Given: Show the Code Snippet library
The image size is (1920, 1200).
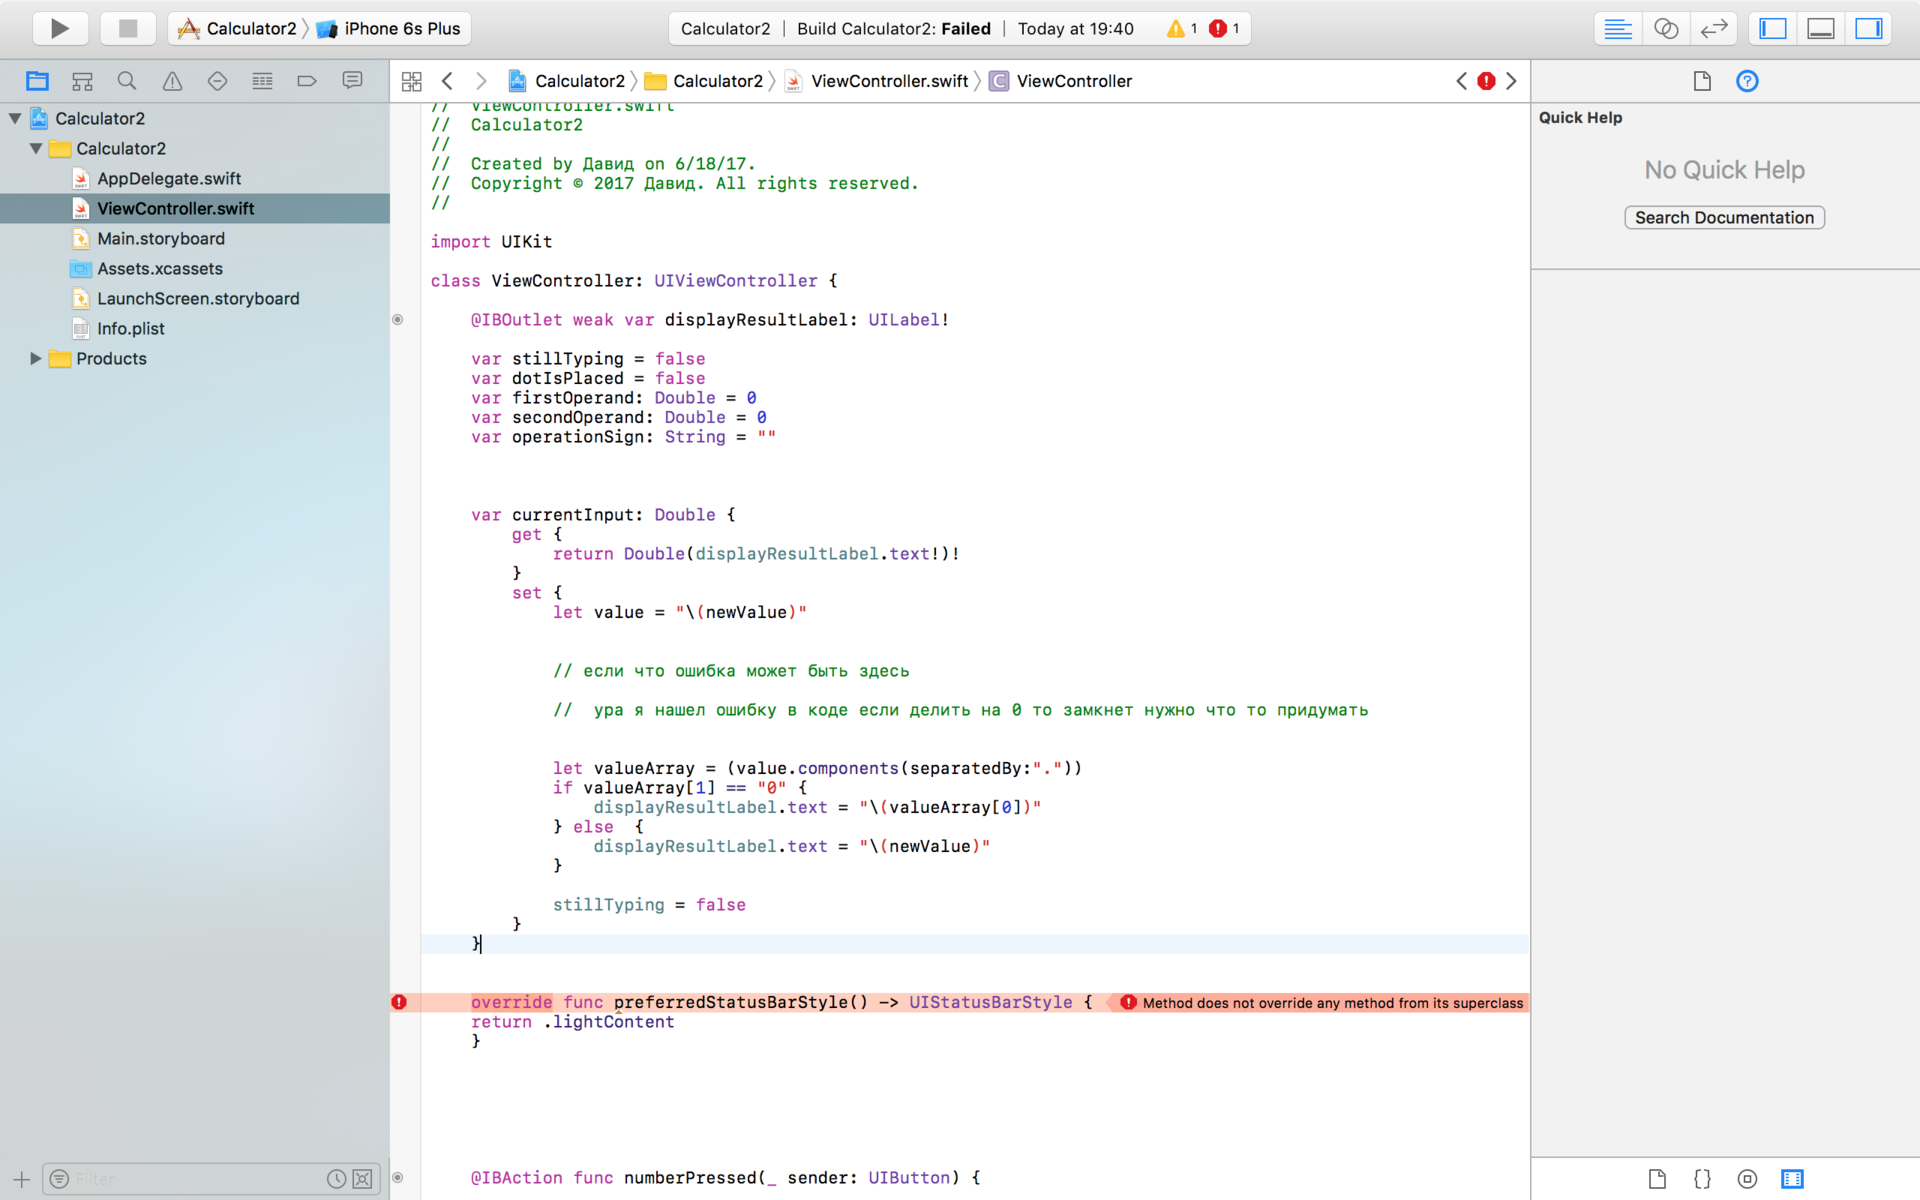Looking at the screenshot, I should click(x=1702, y=1179).
